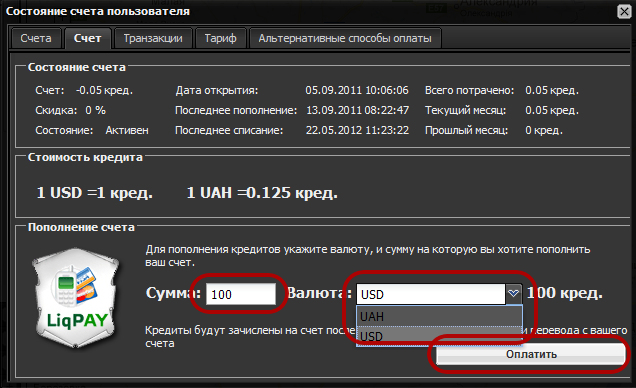This screenshot has width=636, height=388.
Task: Click the Пополнение счета section title
Action: coord(81,227)
